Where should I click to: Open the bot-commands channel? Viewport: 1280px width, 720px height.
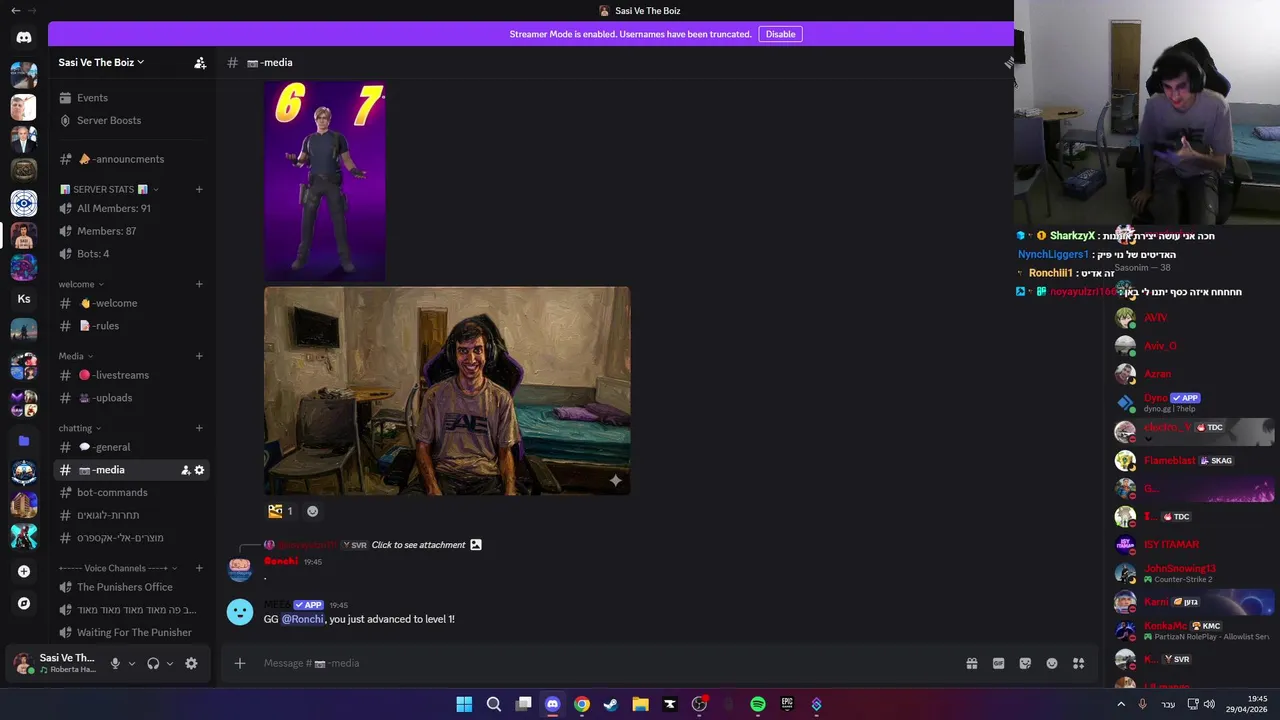tap(130, 492)
